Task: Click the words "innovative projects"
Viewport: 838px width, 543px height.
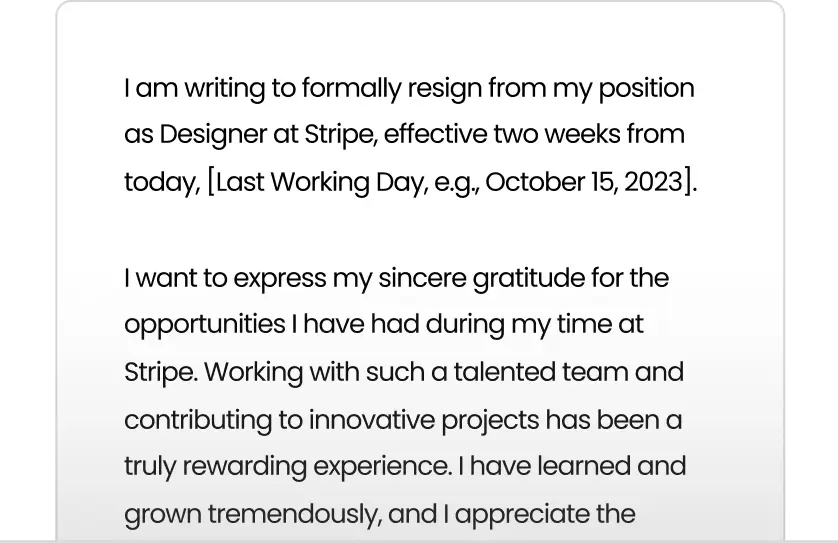Action: [x=424, y=420]
